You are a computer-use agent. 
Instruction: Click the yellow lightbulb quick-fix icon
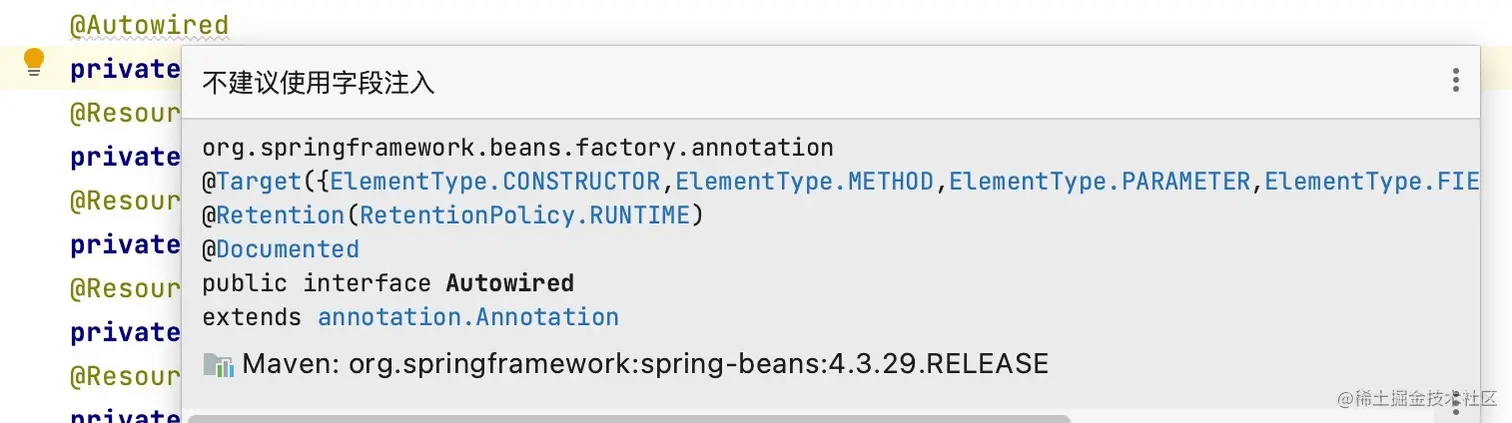34,62
